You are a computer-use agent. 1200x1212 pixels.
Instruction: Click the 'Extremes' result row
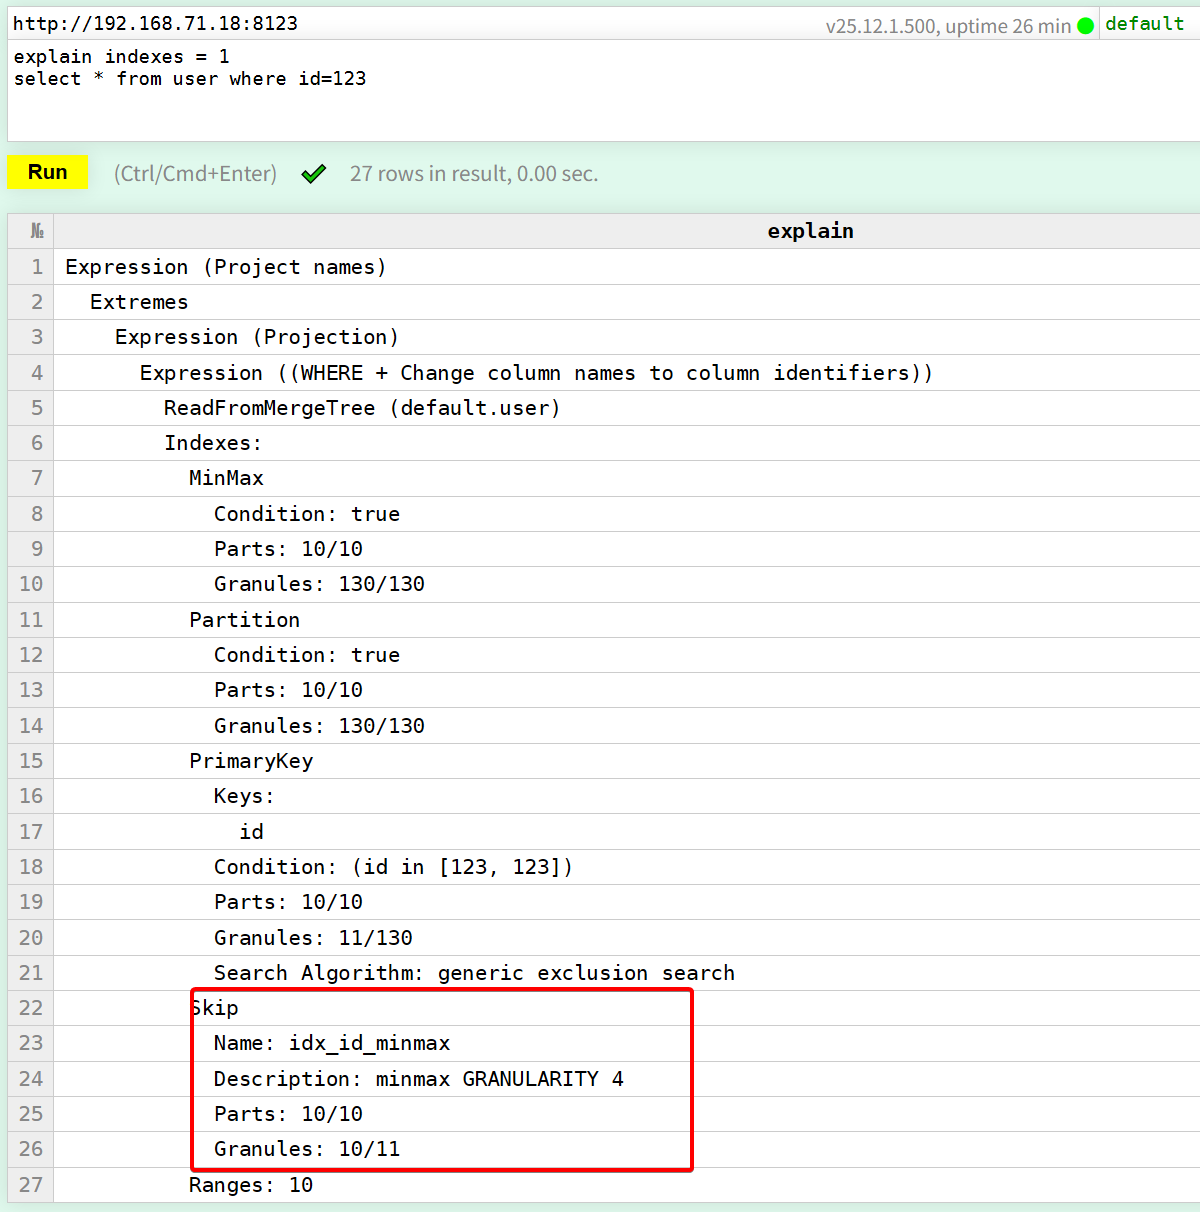click(139, 302)
